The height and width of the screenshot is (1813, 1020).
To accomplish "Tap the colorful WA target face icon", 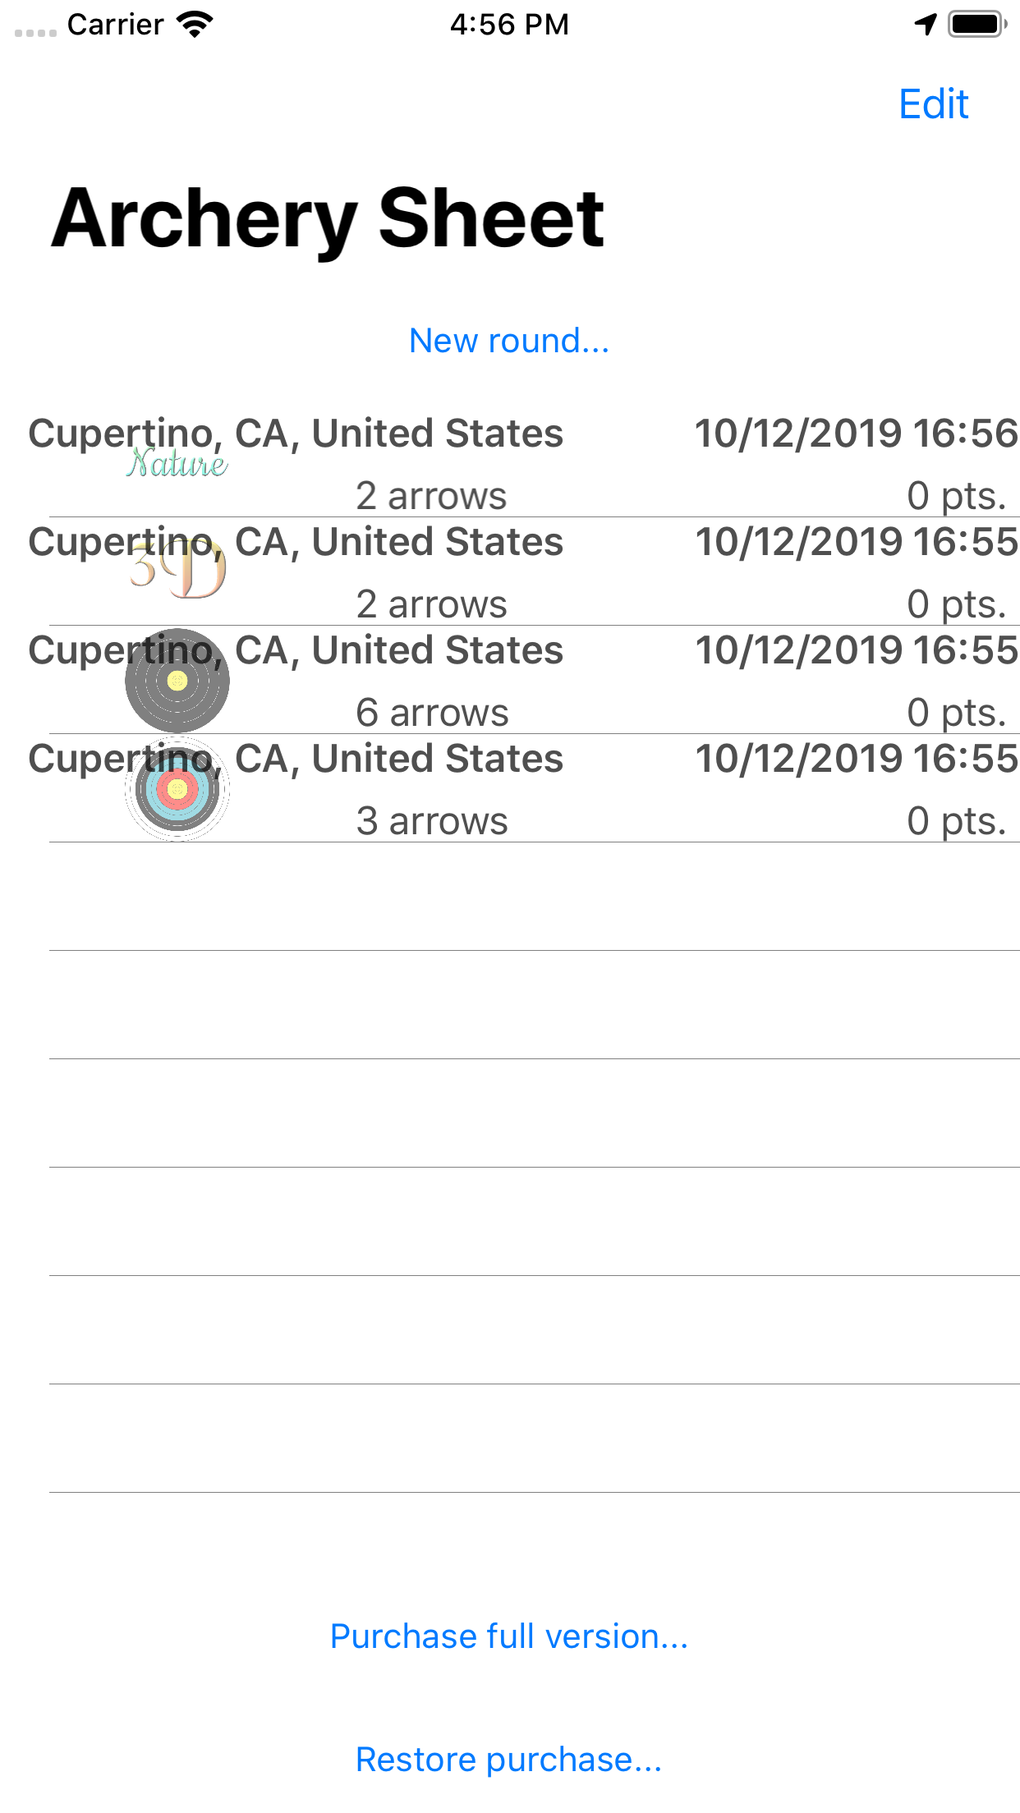I will (178, 788).
